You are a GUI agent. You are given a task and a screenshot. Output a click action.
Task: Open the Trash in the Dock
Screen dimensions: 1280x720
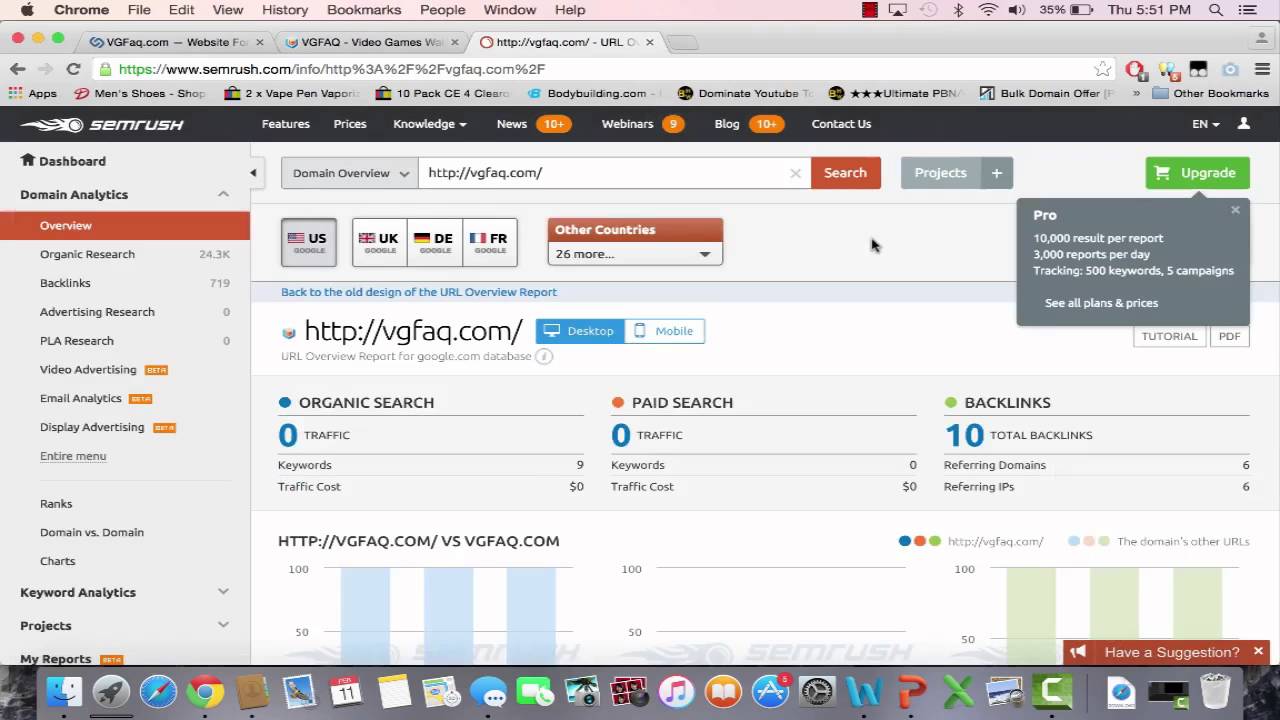pyautogui.click(x=1215, y=692)
